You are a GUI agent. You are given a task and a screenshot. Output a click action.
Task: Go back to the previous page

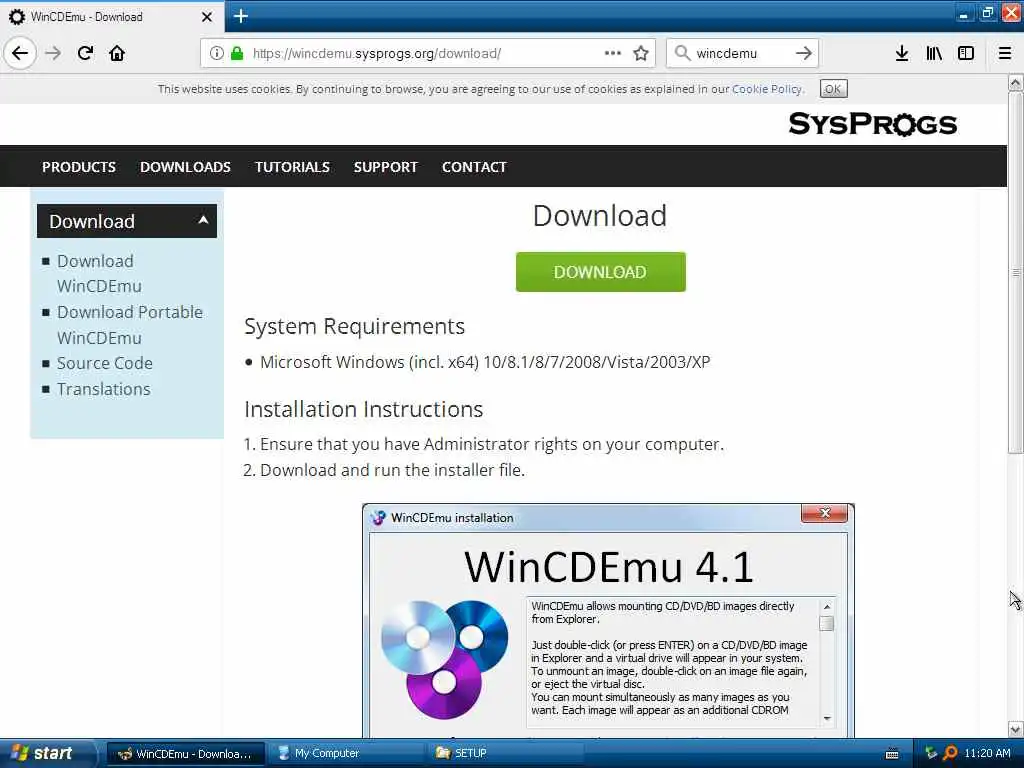(x=20, y=53)
